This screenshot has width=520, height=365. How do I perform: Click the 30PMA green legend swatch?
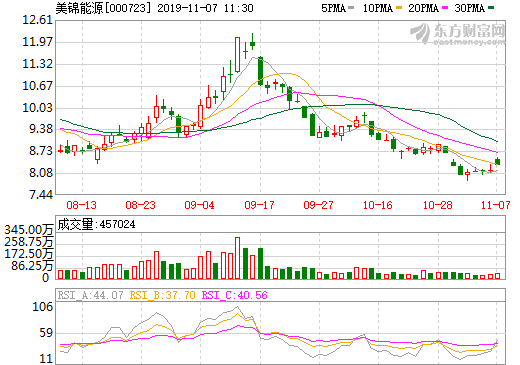click(491, 8)
